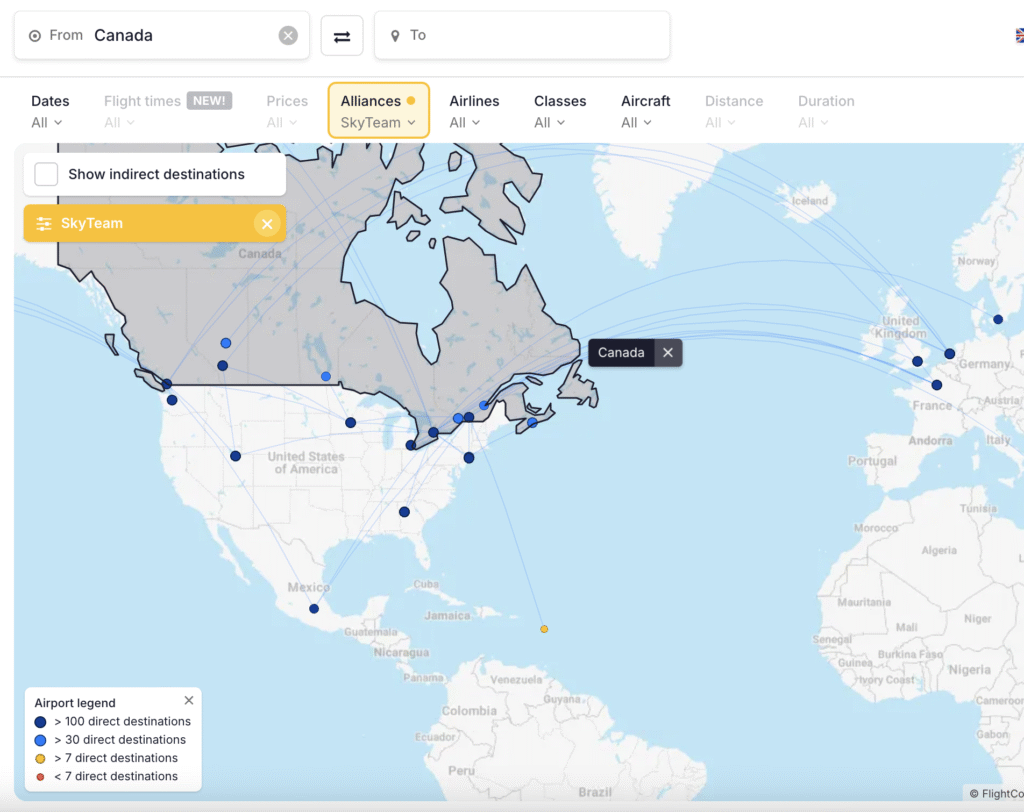Open the Aircraft filter

click(645, 111)
